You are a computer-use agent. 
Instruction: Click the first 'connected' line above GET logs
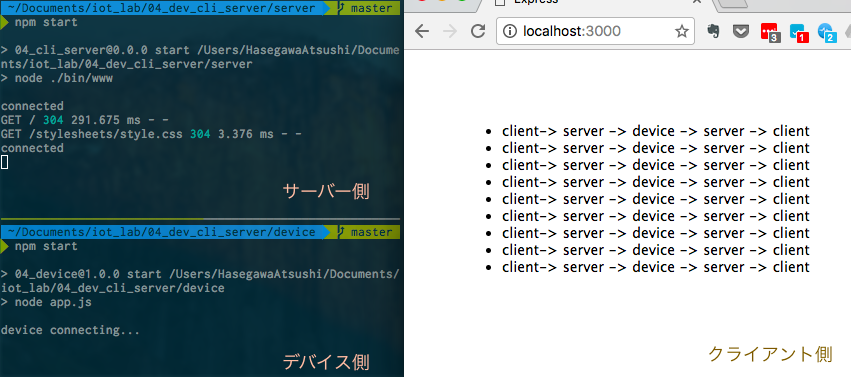tap(32, 106)
